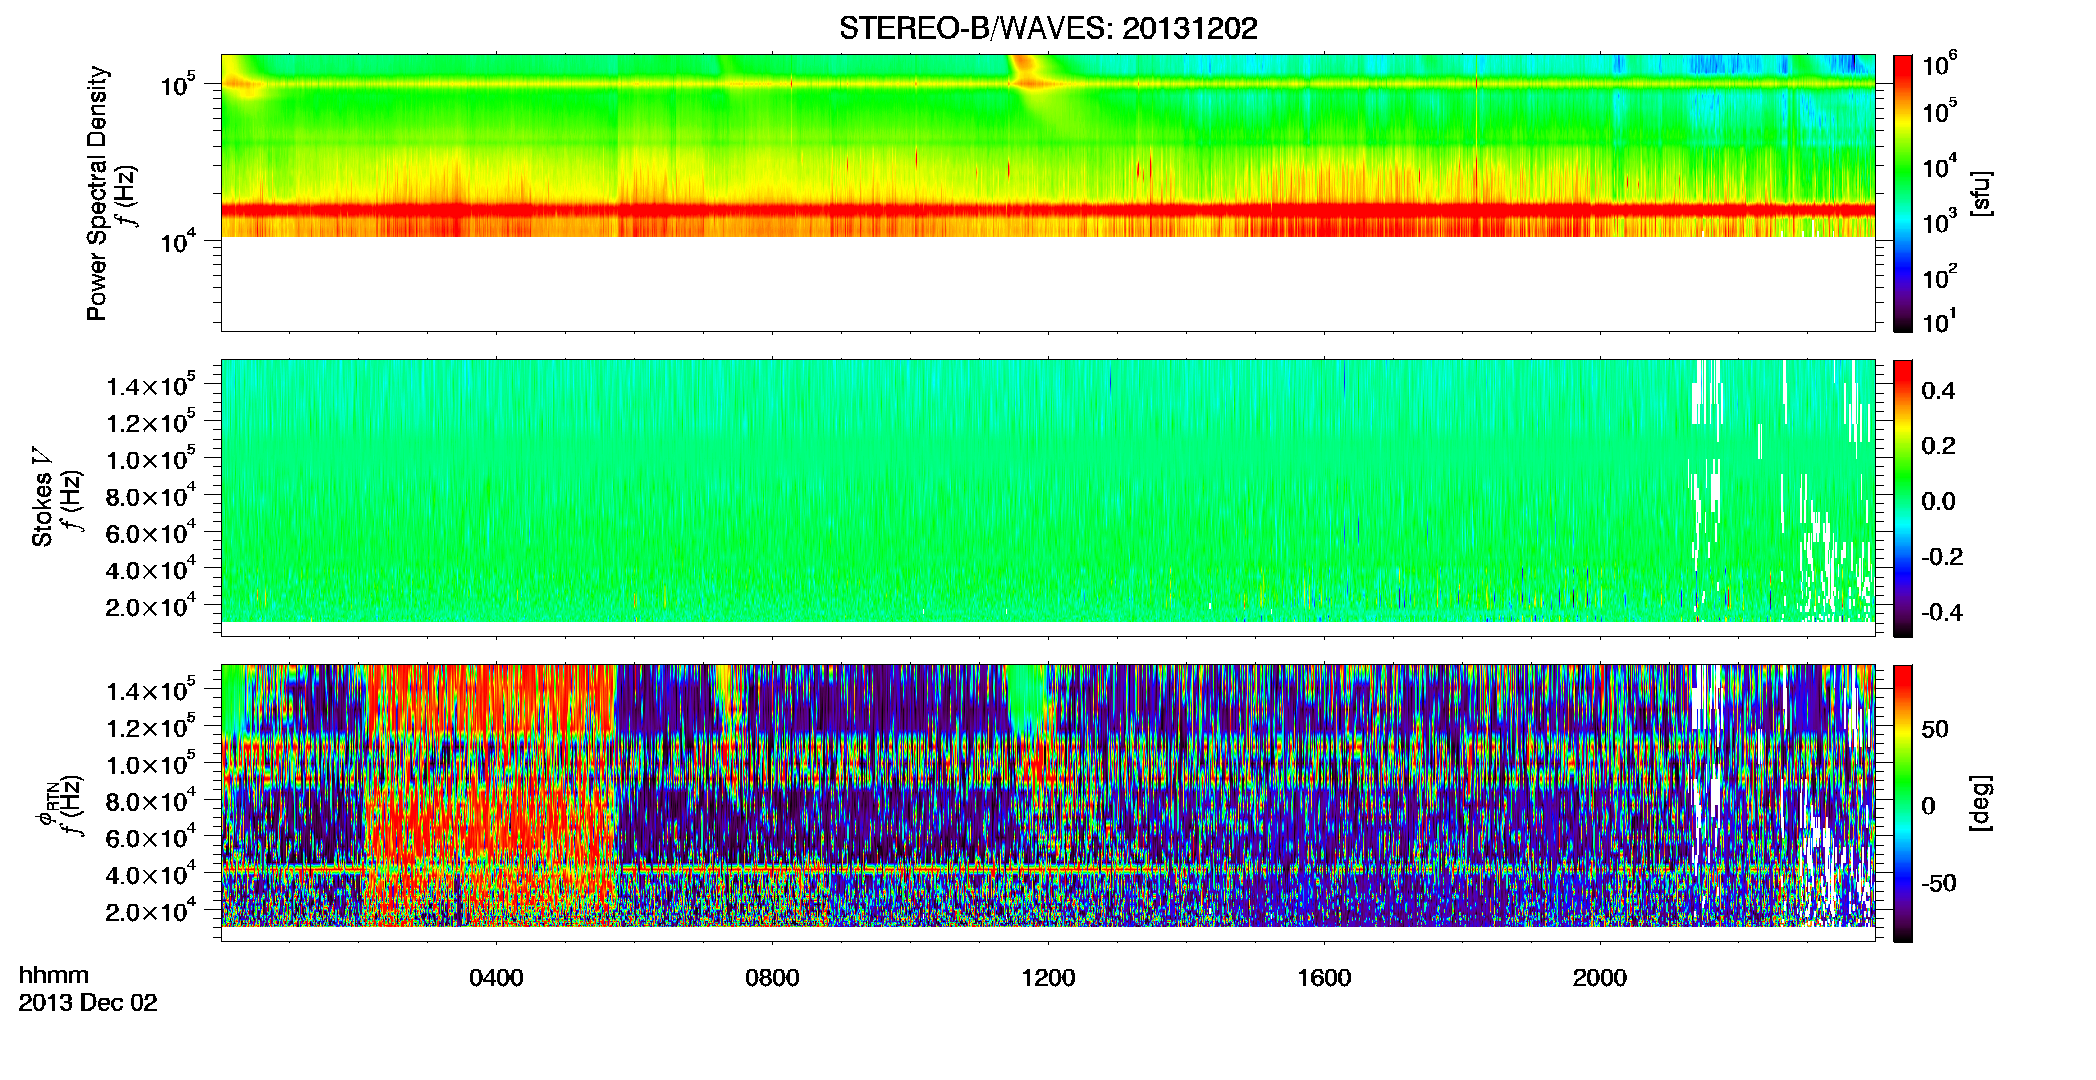Select the 1600 time axis label
This screenshot has width=2096, height=1080.
pos(1324,978)
